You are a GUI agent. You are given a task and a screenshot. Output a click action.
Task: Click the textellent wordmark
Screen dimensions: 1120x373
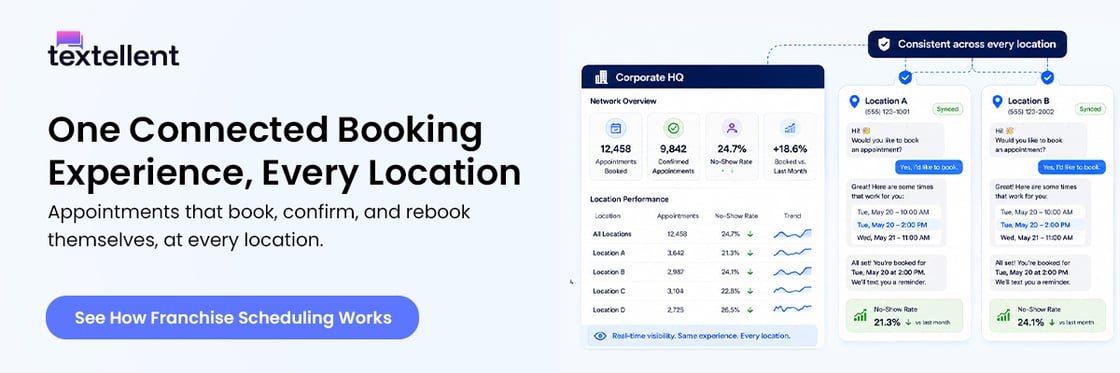click(x=114, y=56)
